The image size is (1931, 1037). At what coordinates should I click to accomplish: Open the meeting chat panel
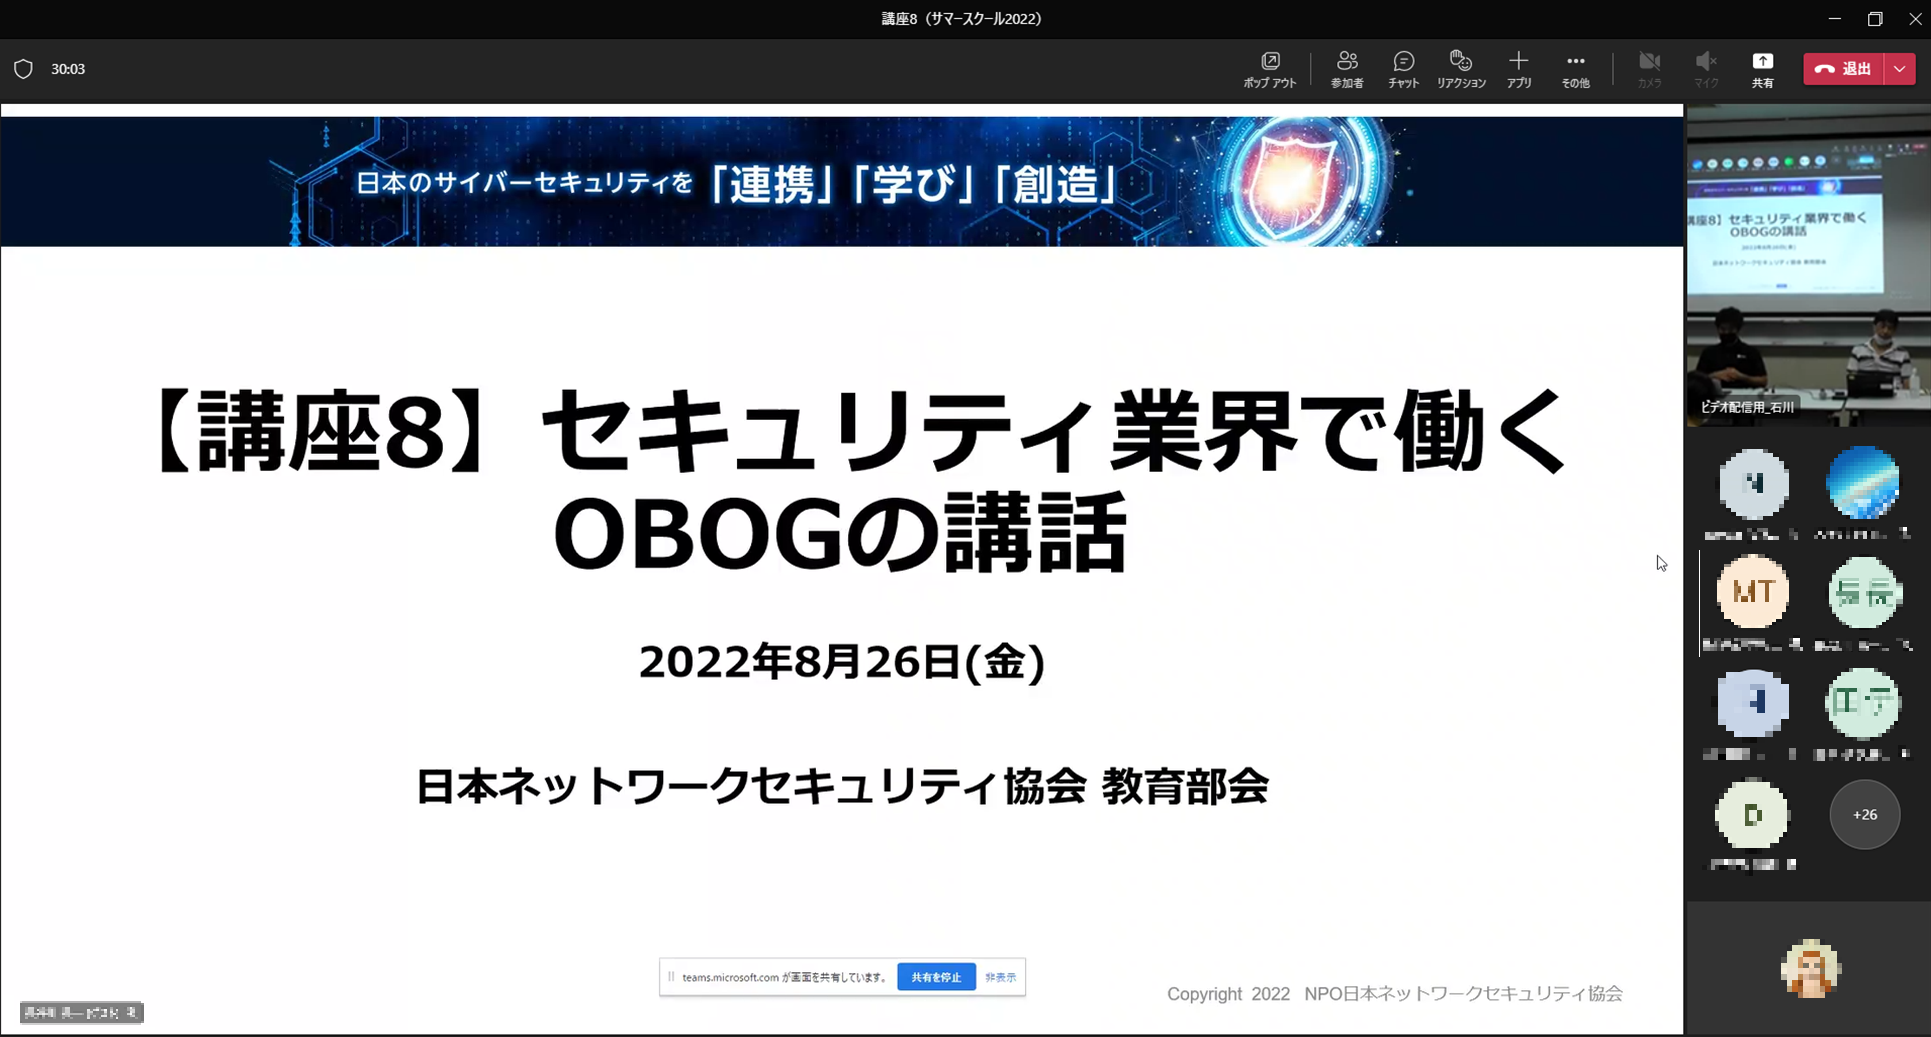(1403, 69)
